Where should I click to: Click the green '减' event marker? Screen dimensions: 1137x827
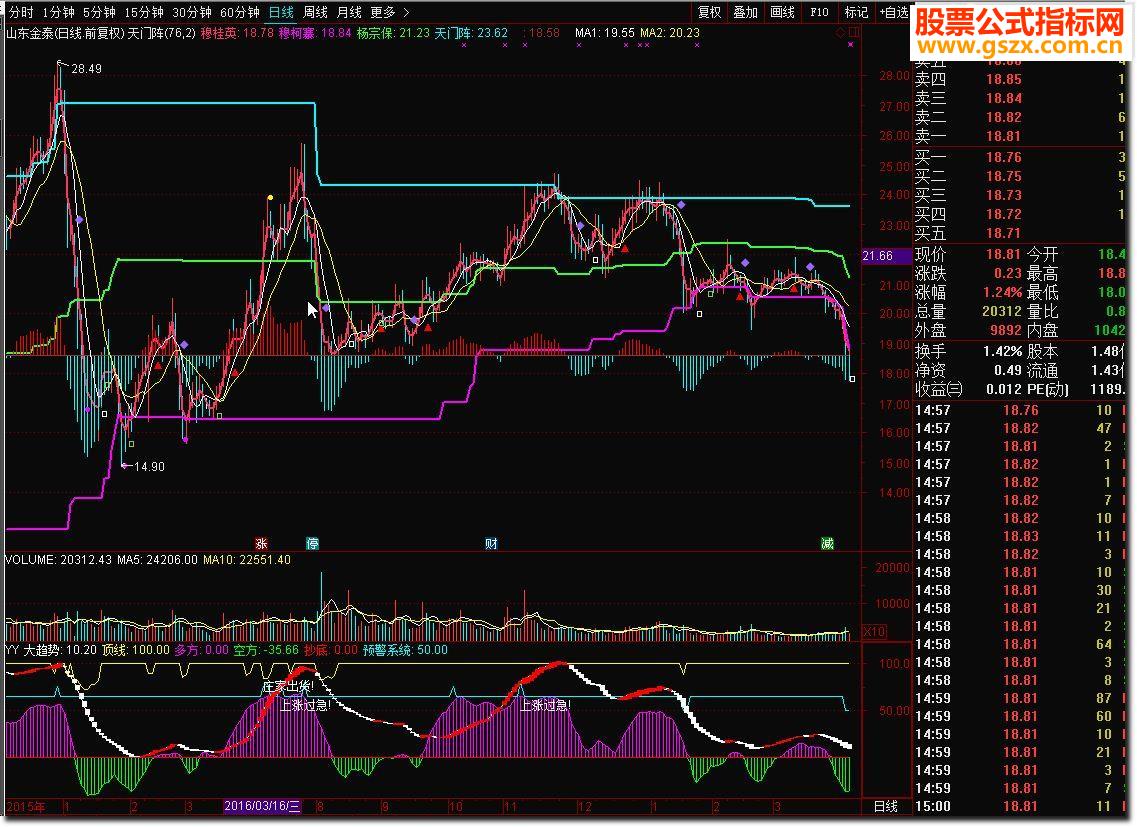coord(827,543)
